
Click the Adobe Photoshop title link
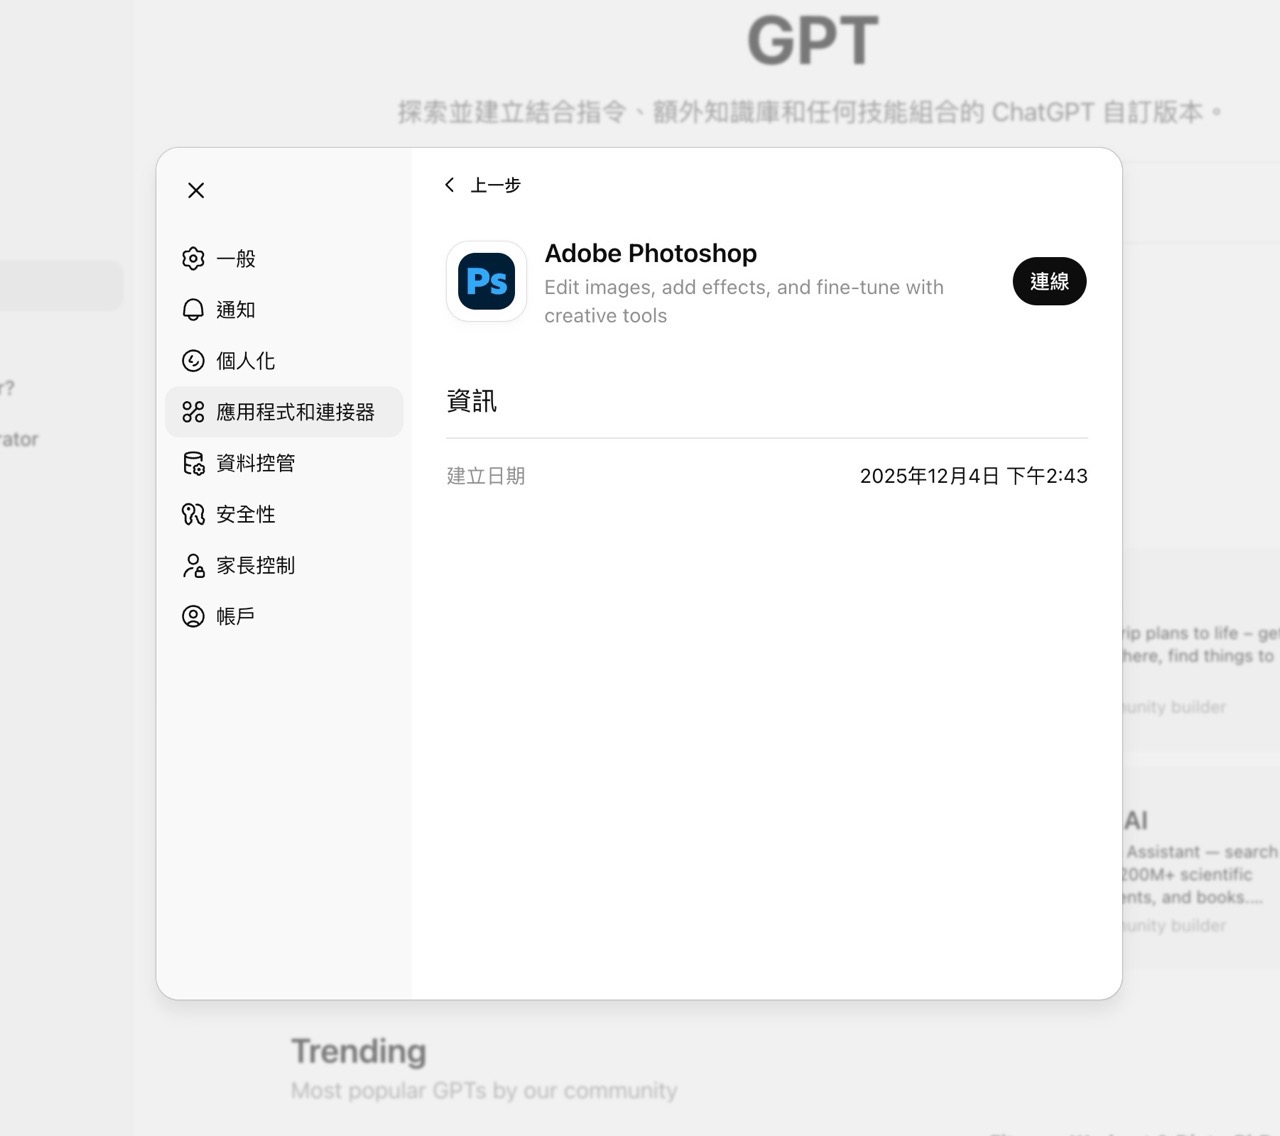651,253
